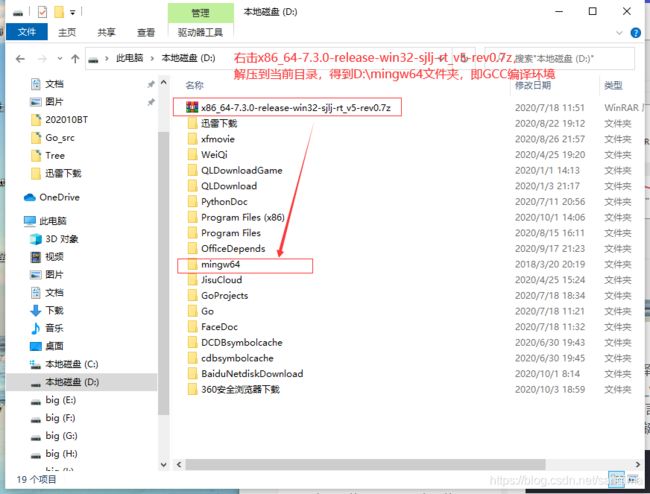Click the properties quick-access toolbar icon
Screen dimensions: 650x494
click(42, 12)
